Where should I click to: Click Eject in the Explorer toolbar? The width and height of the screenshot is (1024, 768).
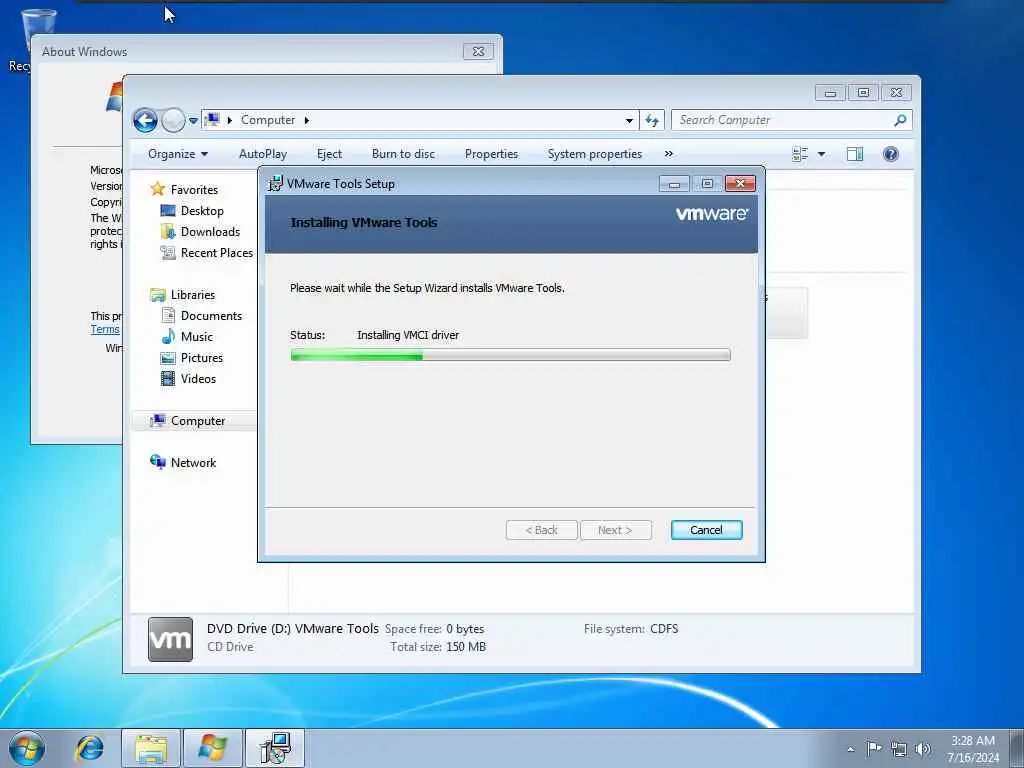(329, 154)
